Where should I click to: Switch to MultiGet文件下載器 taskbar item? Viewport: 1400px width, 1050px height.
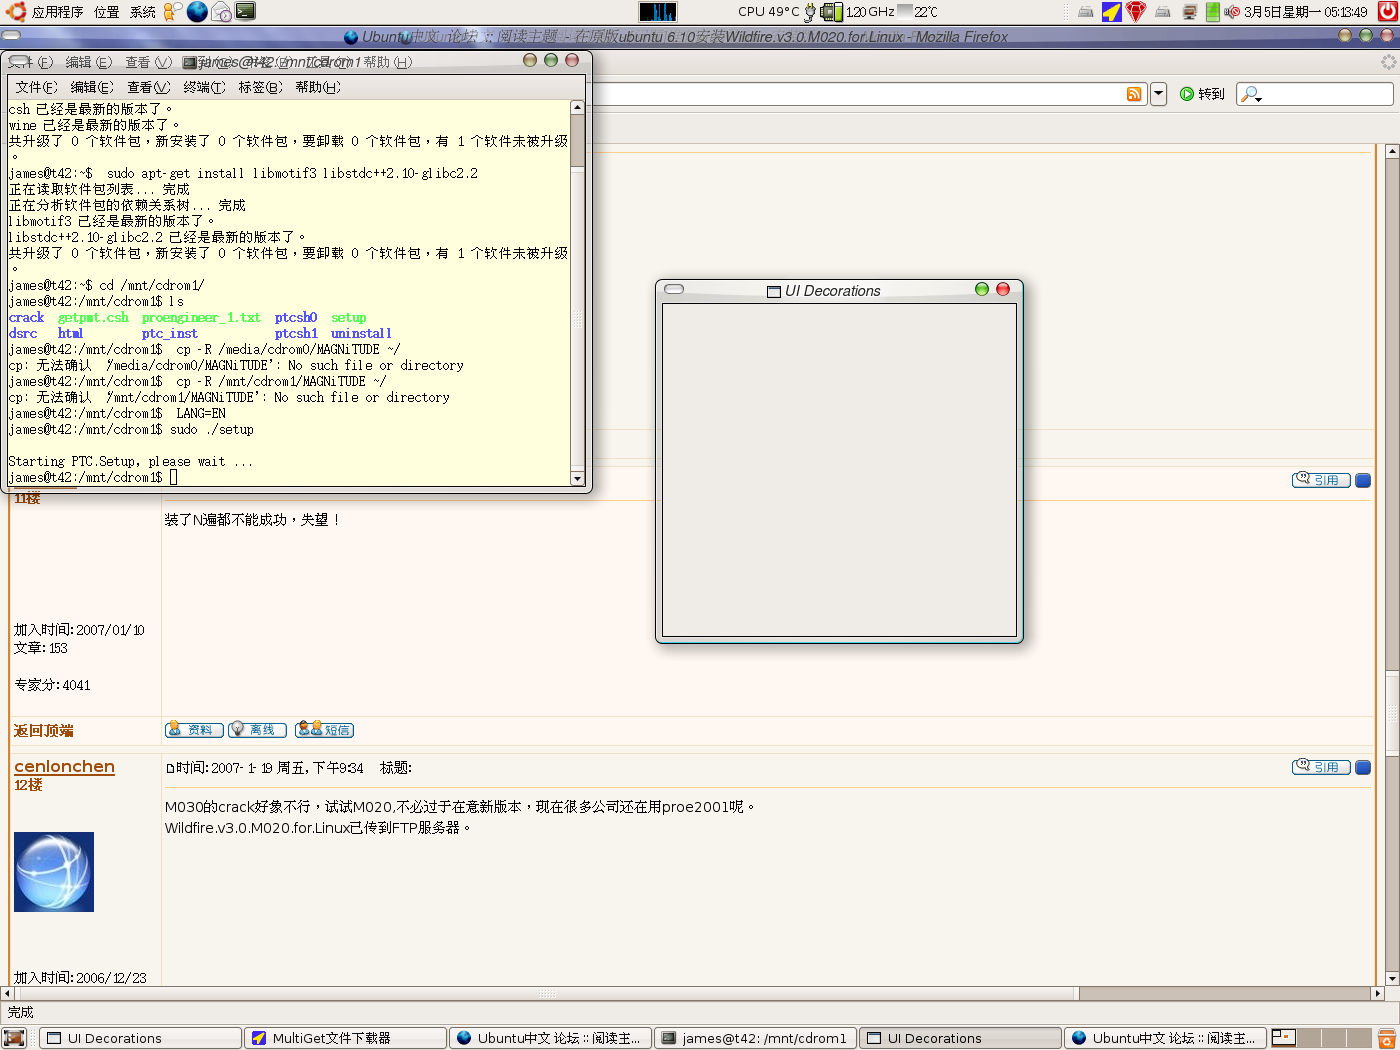(343, 1038)
